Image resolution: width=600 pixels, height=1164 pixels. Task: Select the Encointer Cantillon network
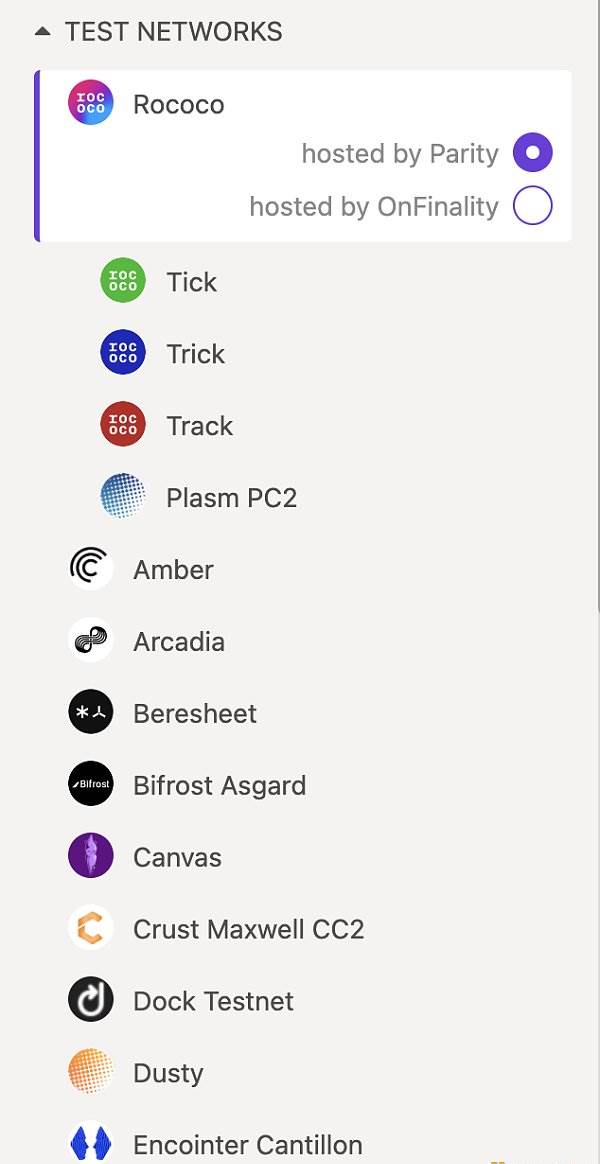(247, 1145)
